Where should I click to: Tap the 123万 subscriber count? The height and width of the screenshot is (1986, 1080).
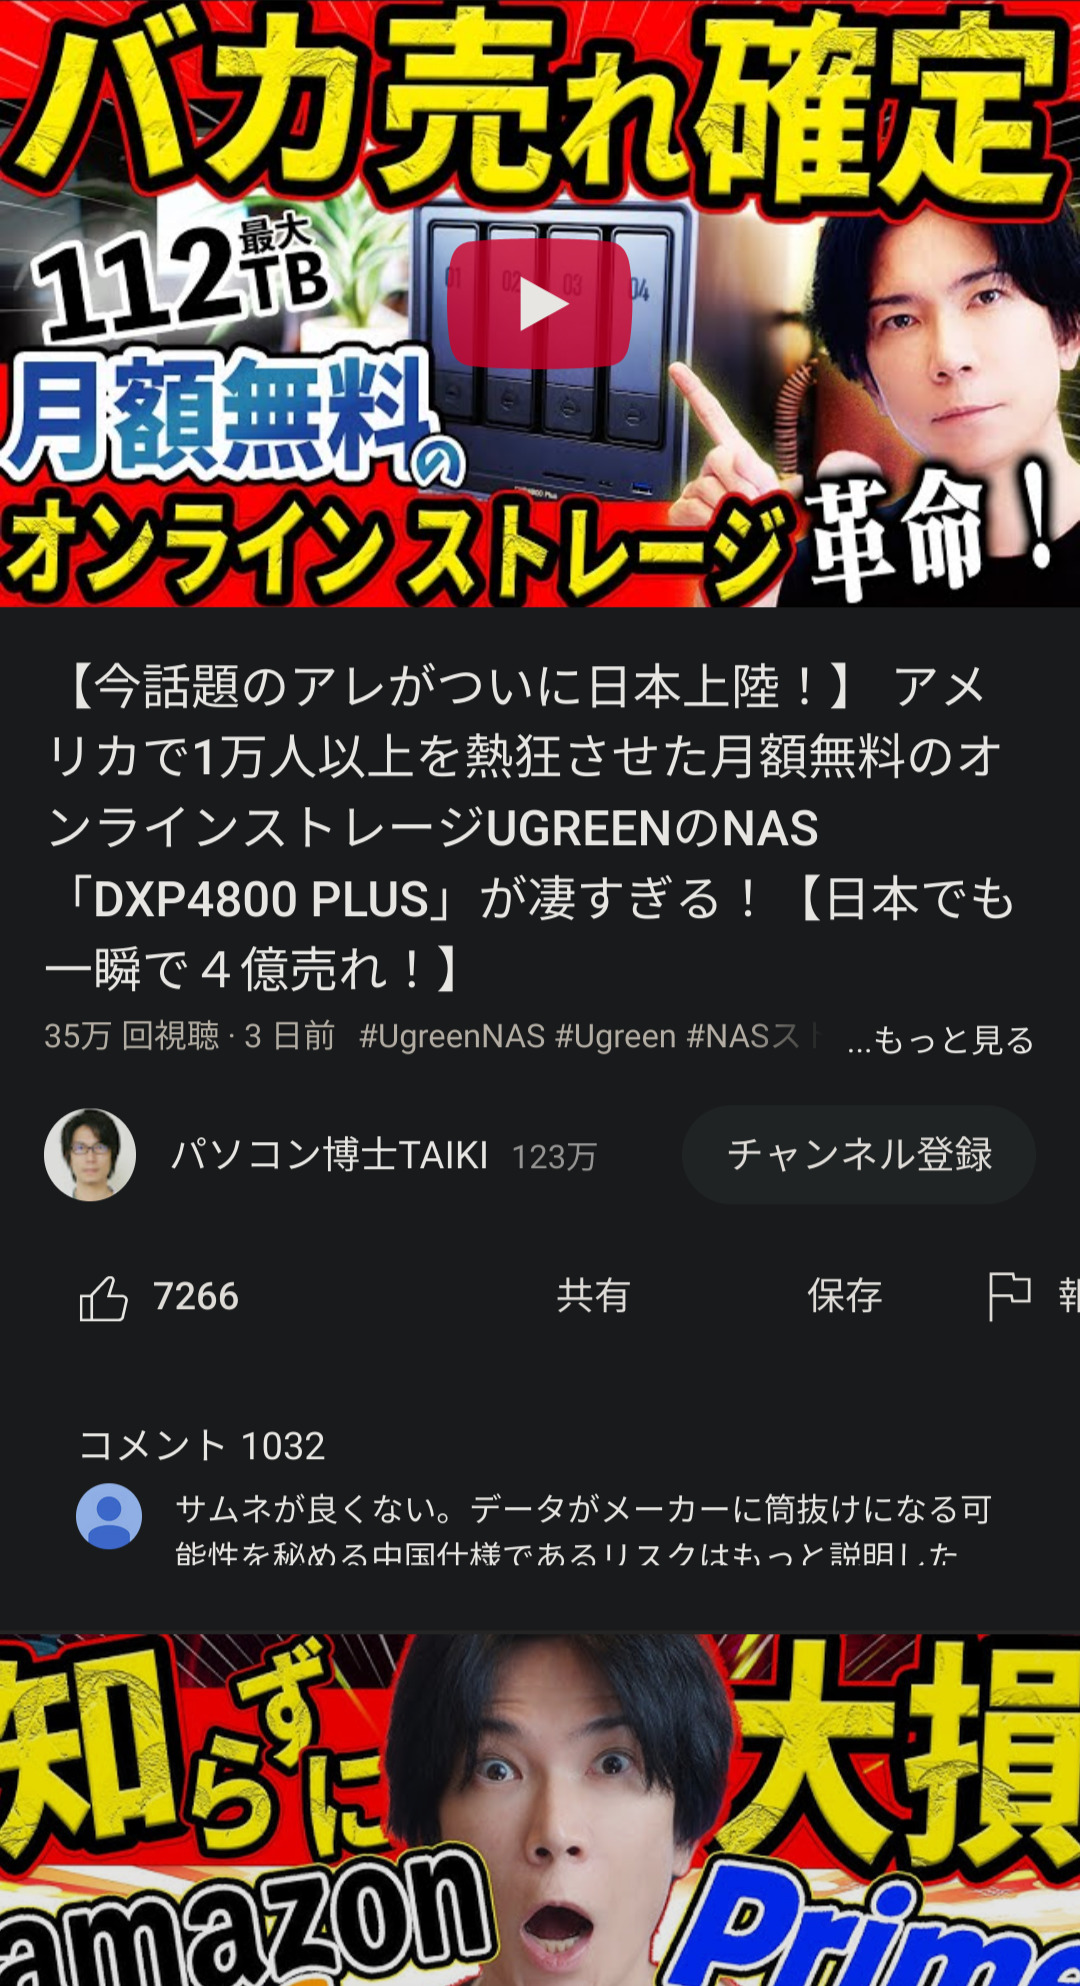(x=554, y=1157)
